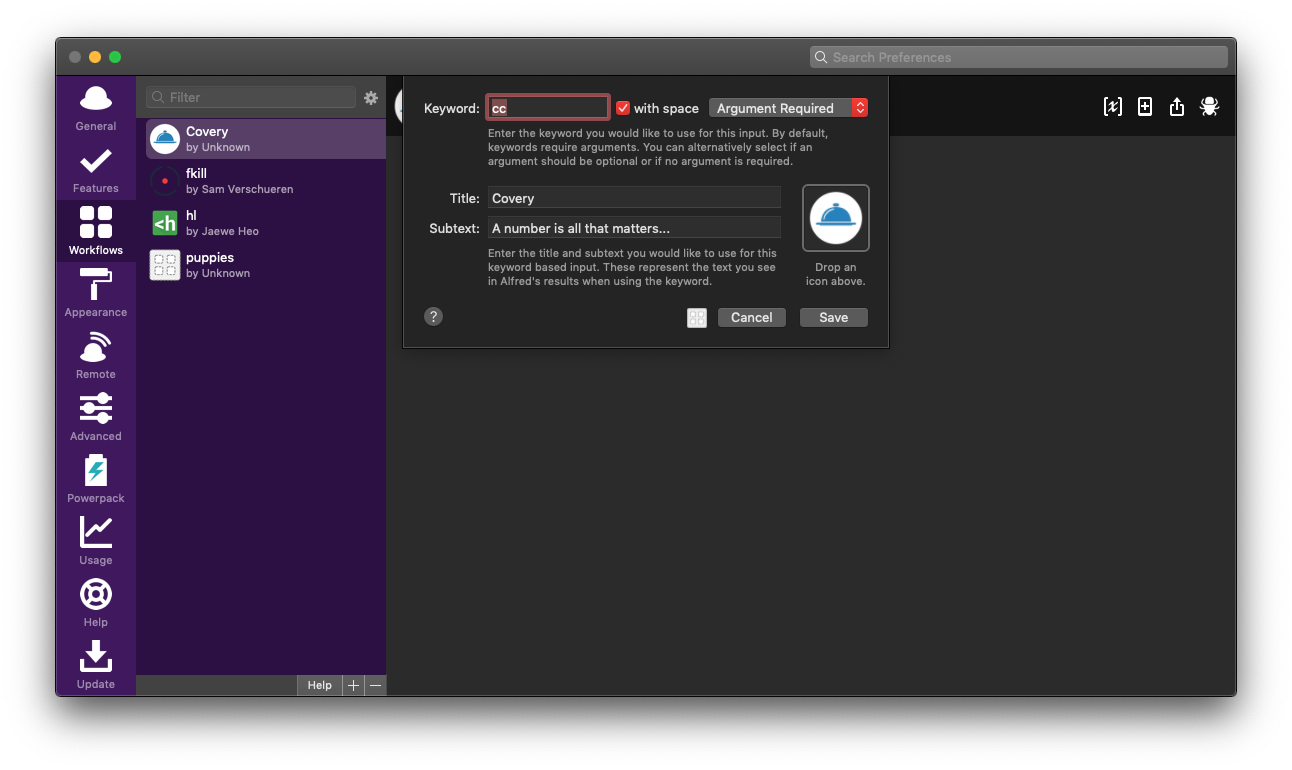Open the Remote preferences tab
Image resolution: width=1292 pixels, height=770 pixels.
(96, 356)
